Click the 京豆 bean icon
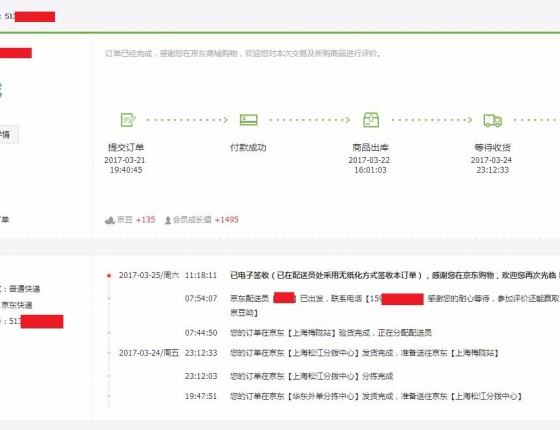 pos(109,220)
